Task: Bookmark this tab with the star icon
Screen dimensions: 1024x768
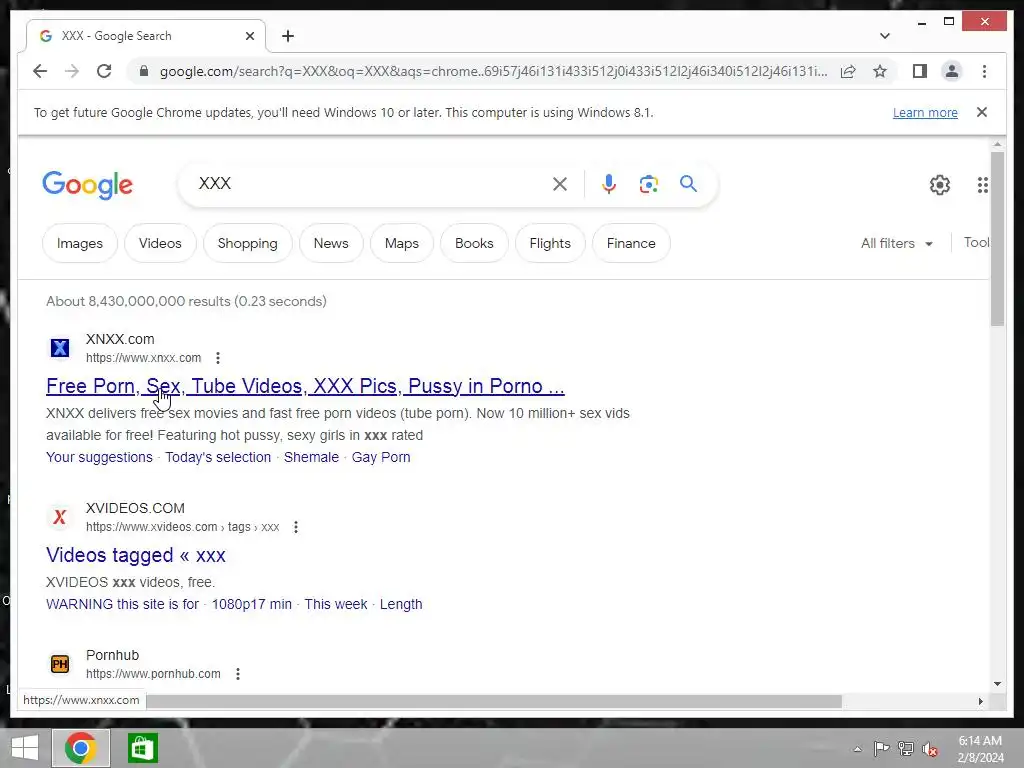Action: tap(880, 71)
